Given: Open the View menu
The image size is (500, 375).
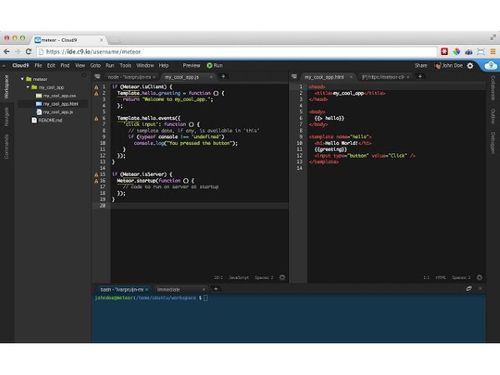Looking at the screenshot, I should [x=80, y=65].
